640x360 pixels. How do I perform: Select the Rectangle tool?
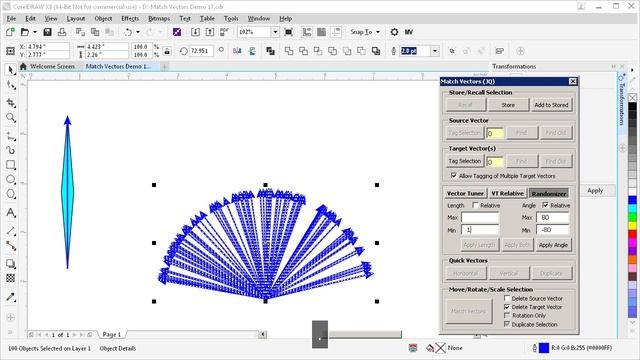(11, 165)
